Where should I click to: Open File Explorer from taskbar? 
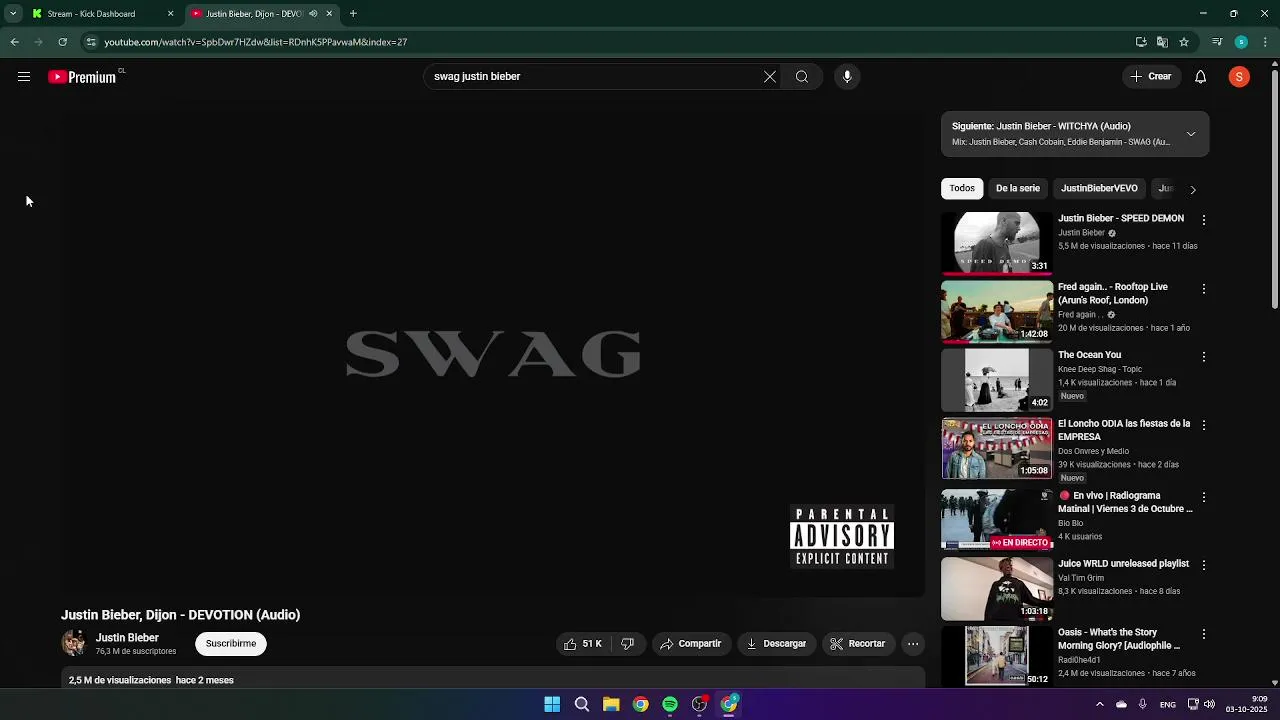pyautogui.click(x=611, y=704)
